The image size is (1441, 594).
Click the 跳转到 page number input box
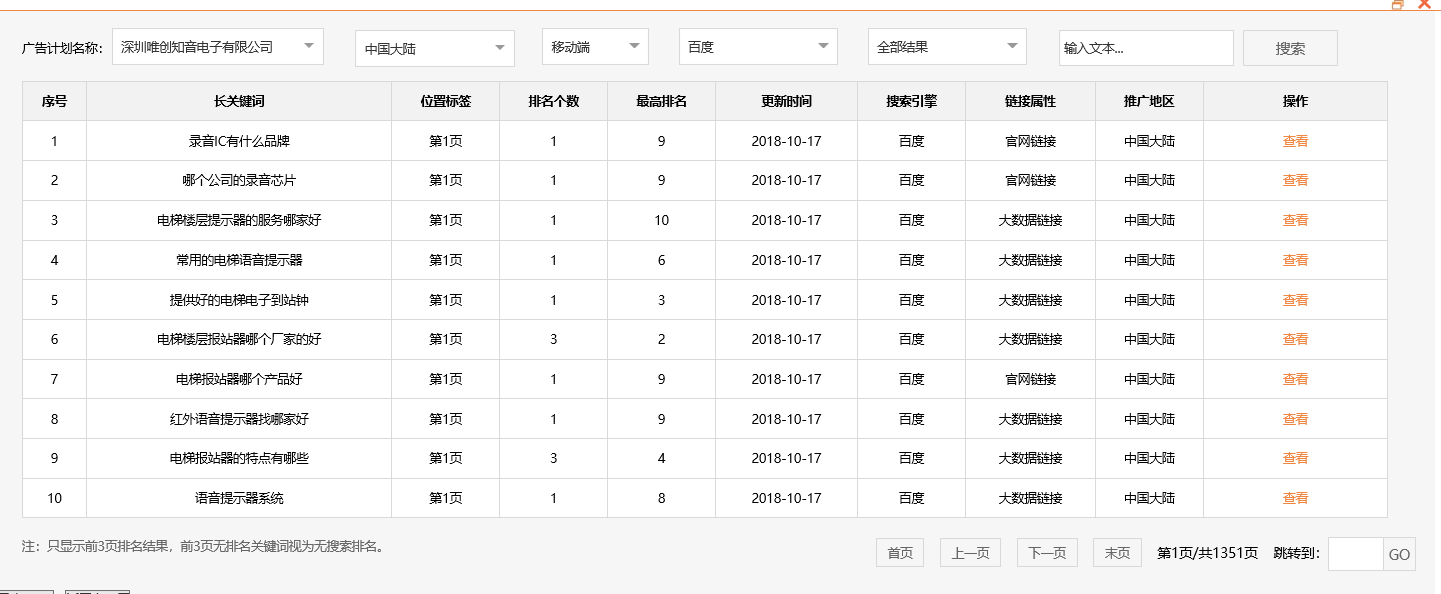click(1355, 554)
